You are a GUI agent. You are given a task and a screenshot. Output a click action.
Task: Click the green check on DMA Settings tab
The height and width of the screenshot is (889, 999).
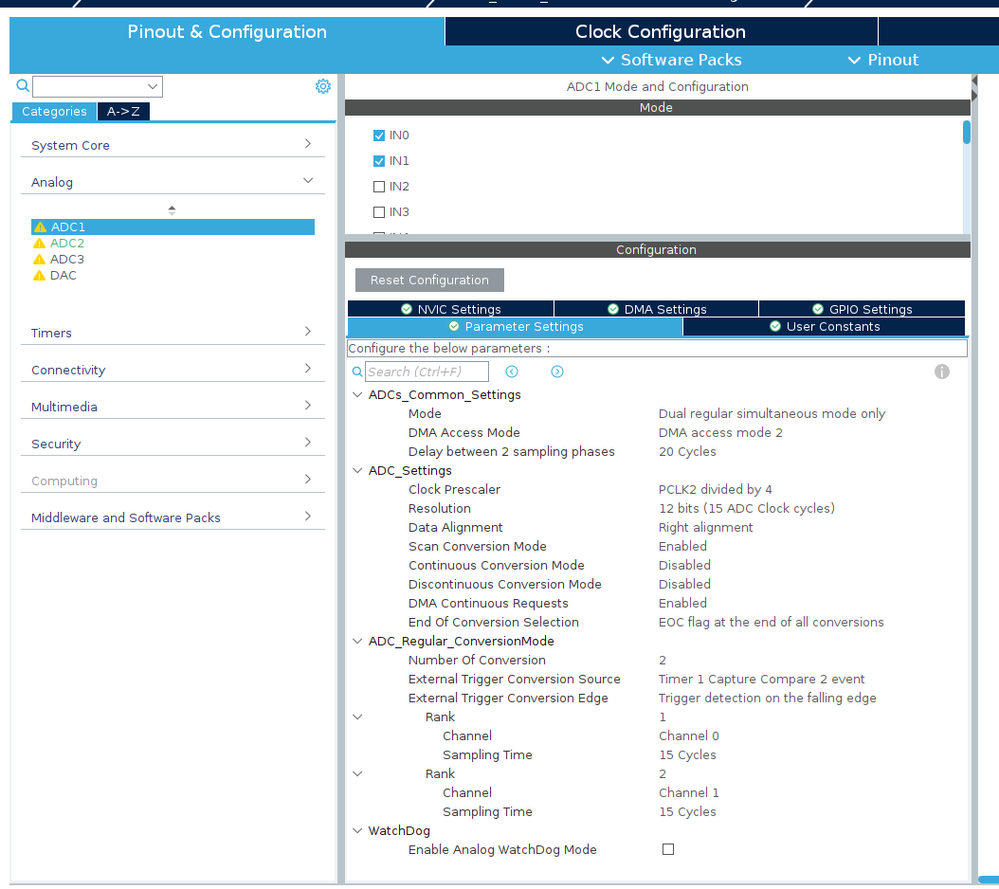coord(612,308)
